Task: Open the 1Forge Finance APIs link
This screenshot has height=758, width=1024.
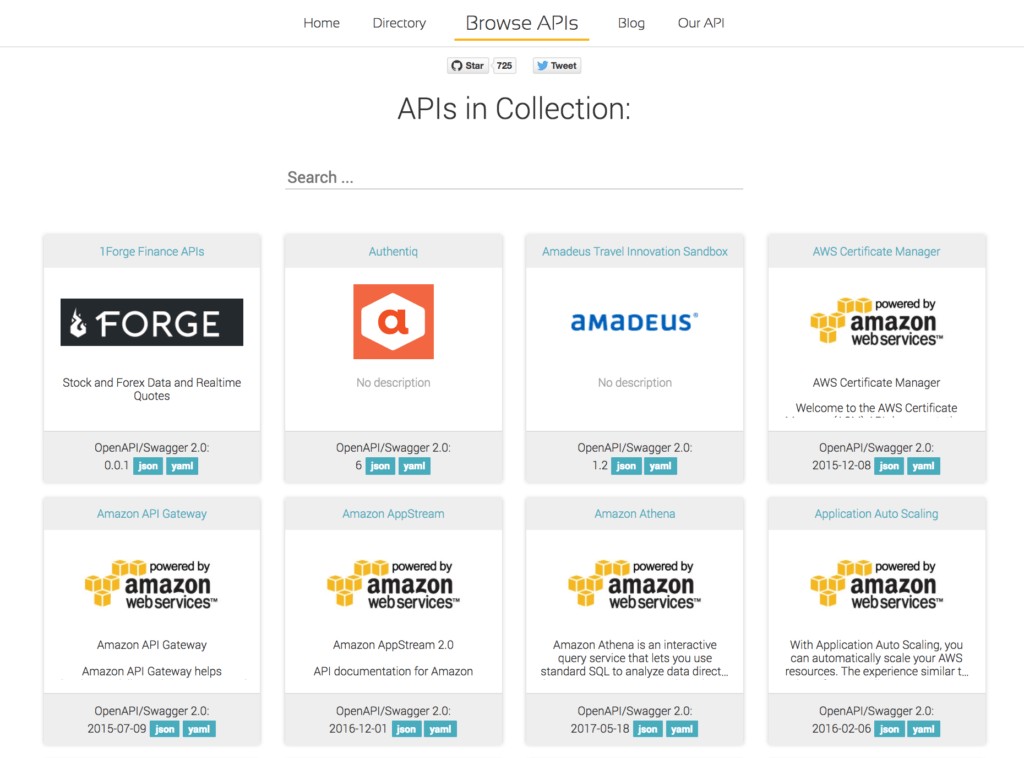Action: 151,251
